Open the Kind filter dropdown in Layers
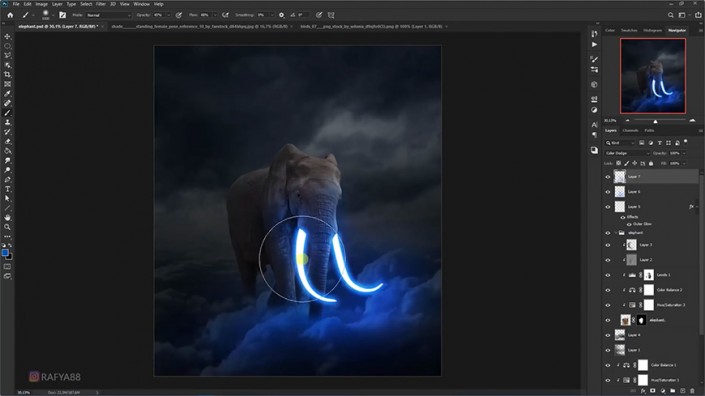 point(620,143)
